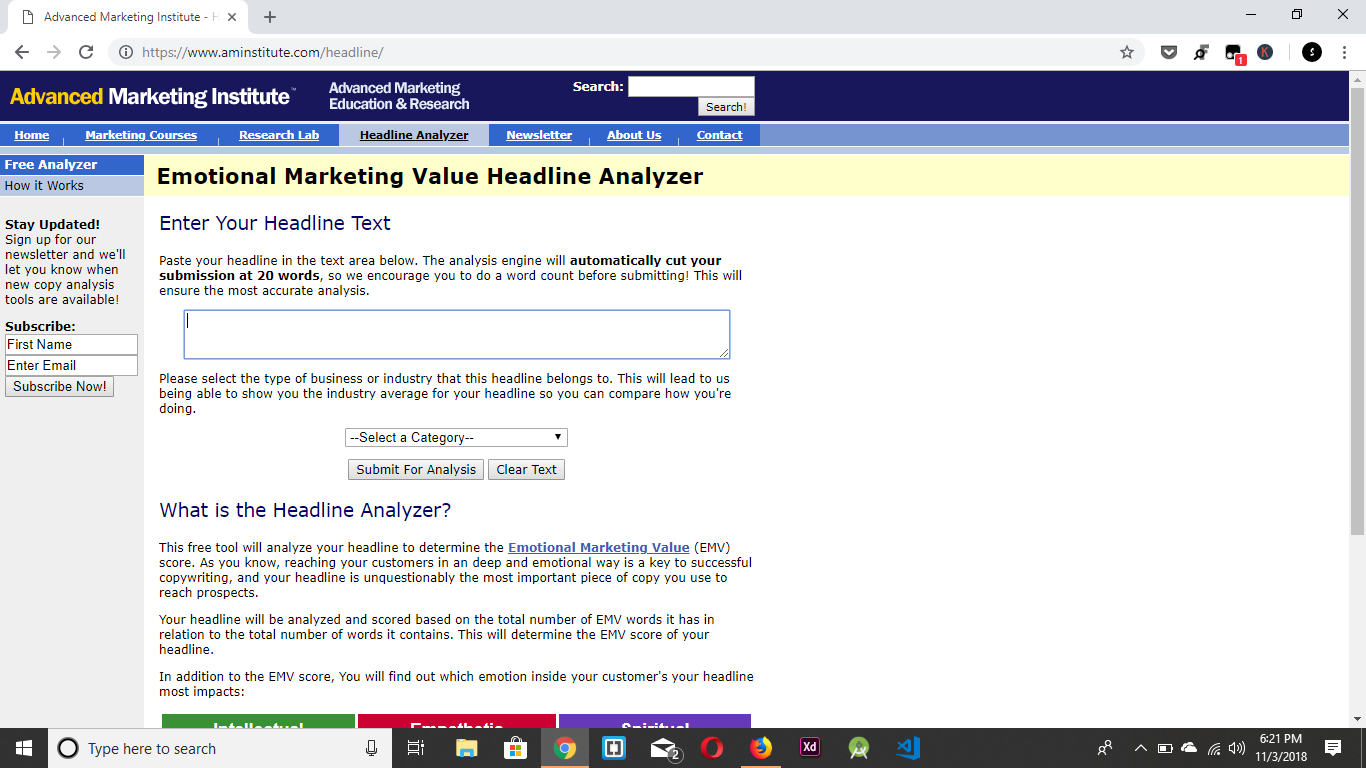
Task: Click the Subscribe Now! button
Action: pos(60,387)
